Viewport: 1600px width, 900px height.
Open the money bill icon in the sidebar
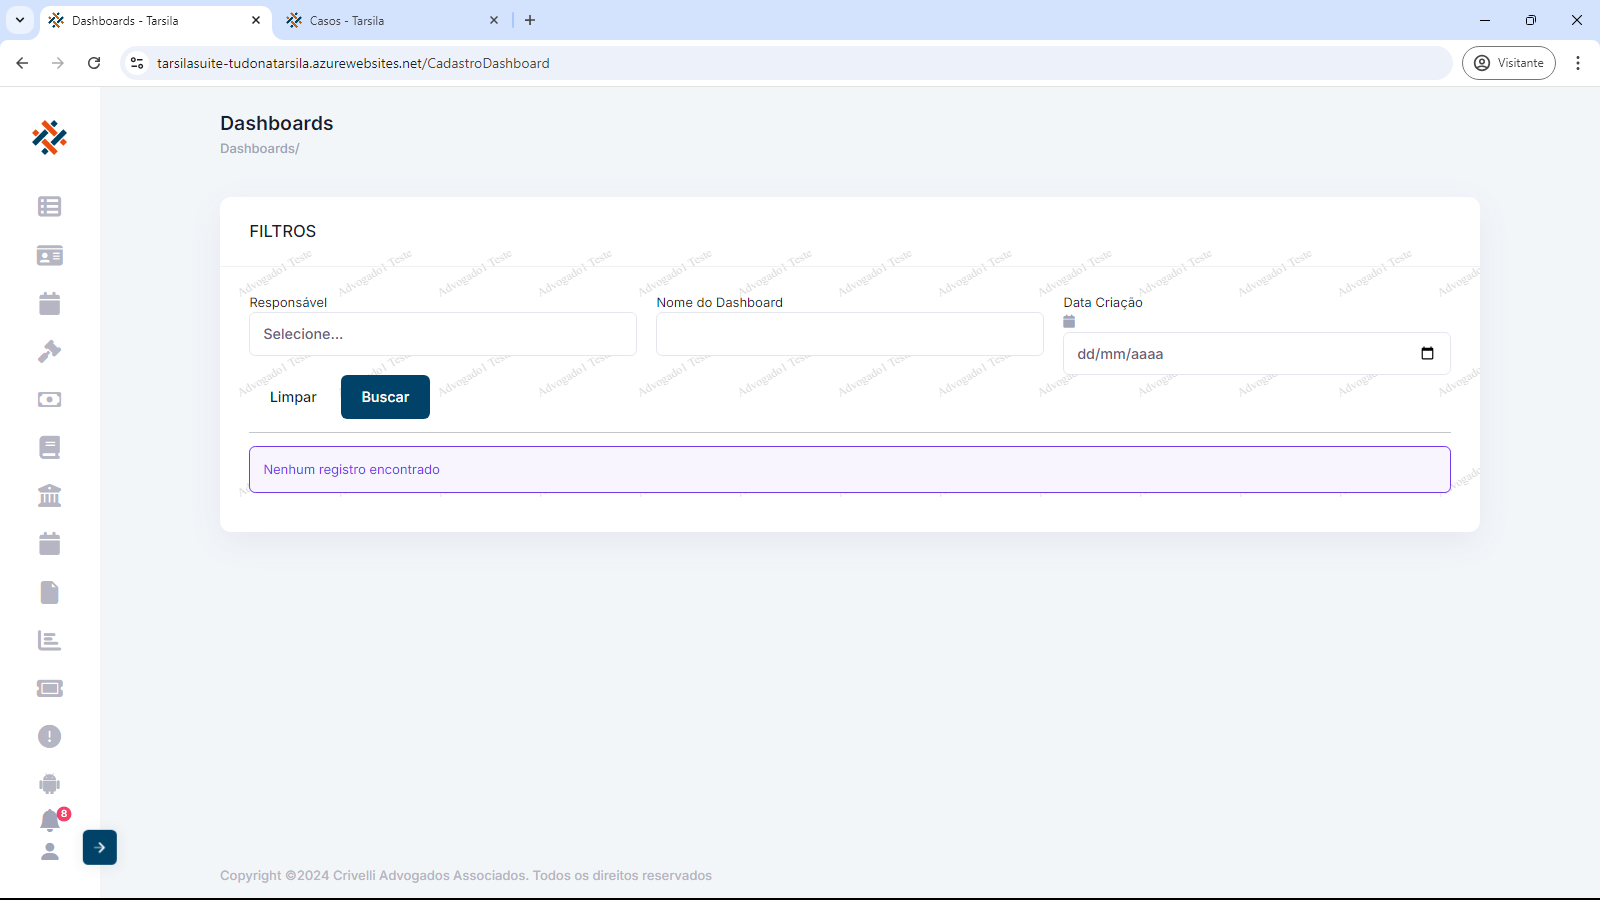pyautogui.click(x=49, y=399)
